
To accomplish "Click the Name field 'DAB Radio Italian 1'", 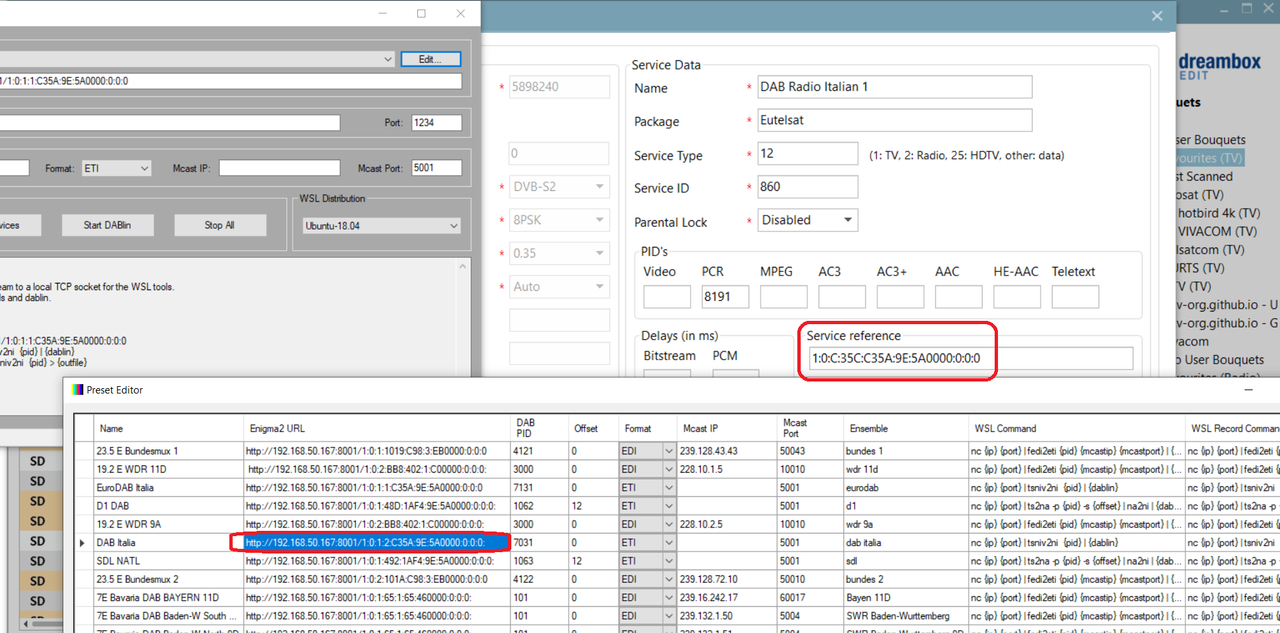I will click(x=893, y=87).
